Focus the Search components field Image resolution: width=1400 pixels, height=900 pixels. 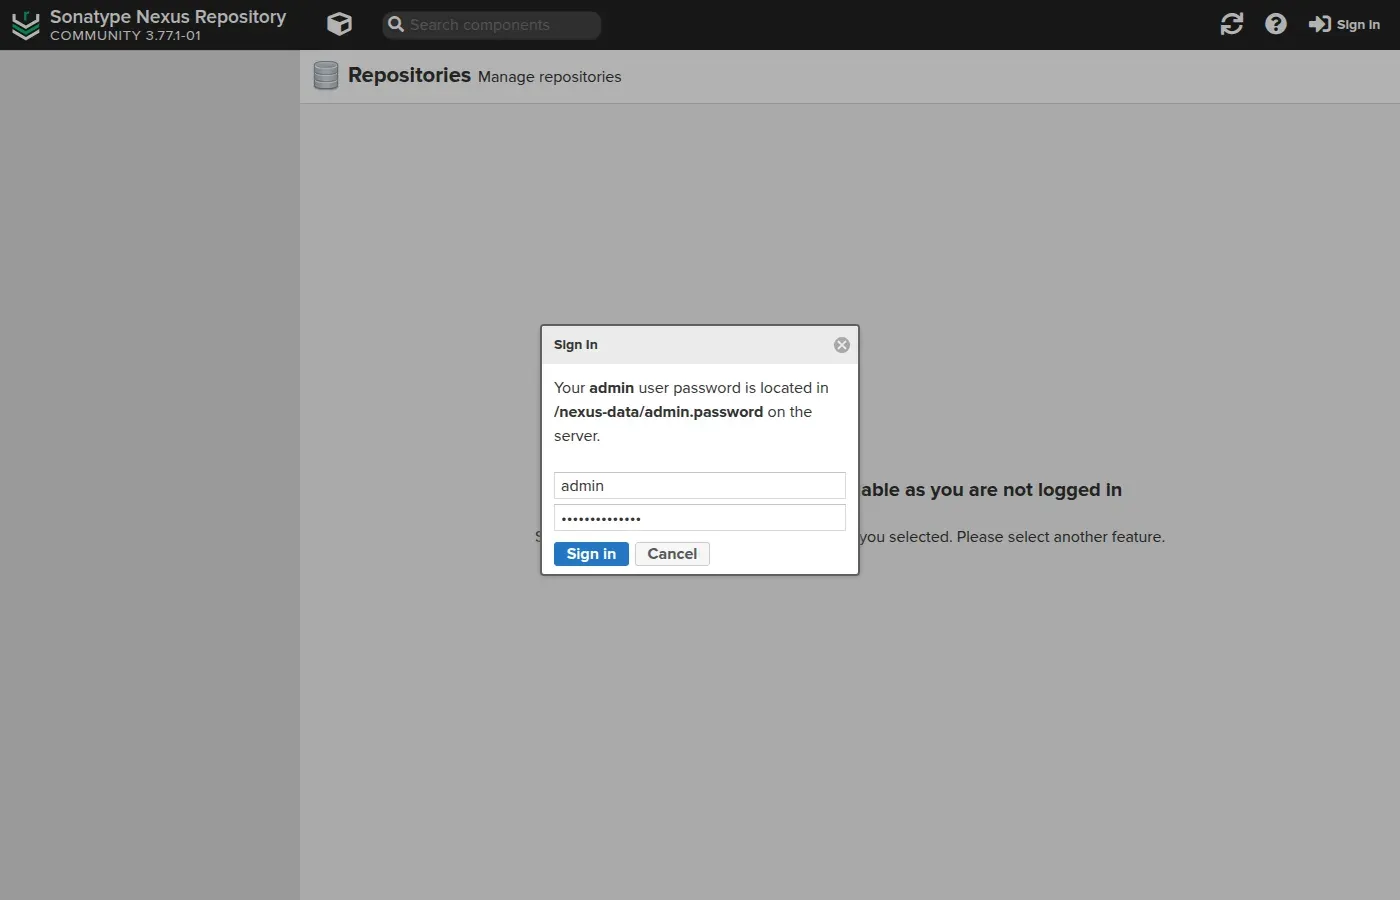click(x=492, y=25)
